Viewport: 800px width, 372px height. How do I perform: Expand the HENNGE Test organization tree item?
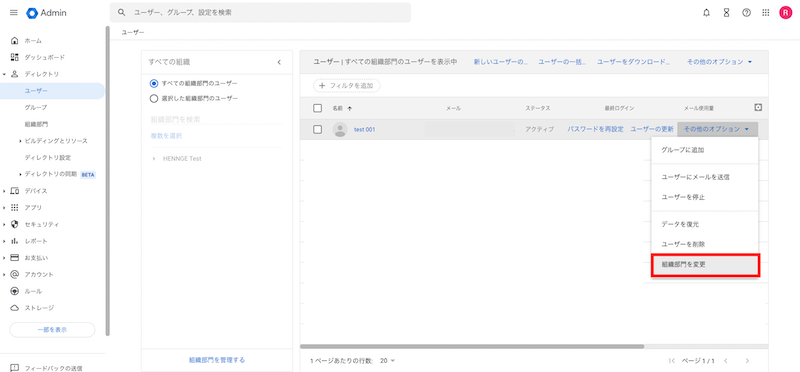point(154,159)
